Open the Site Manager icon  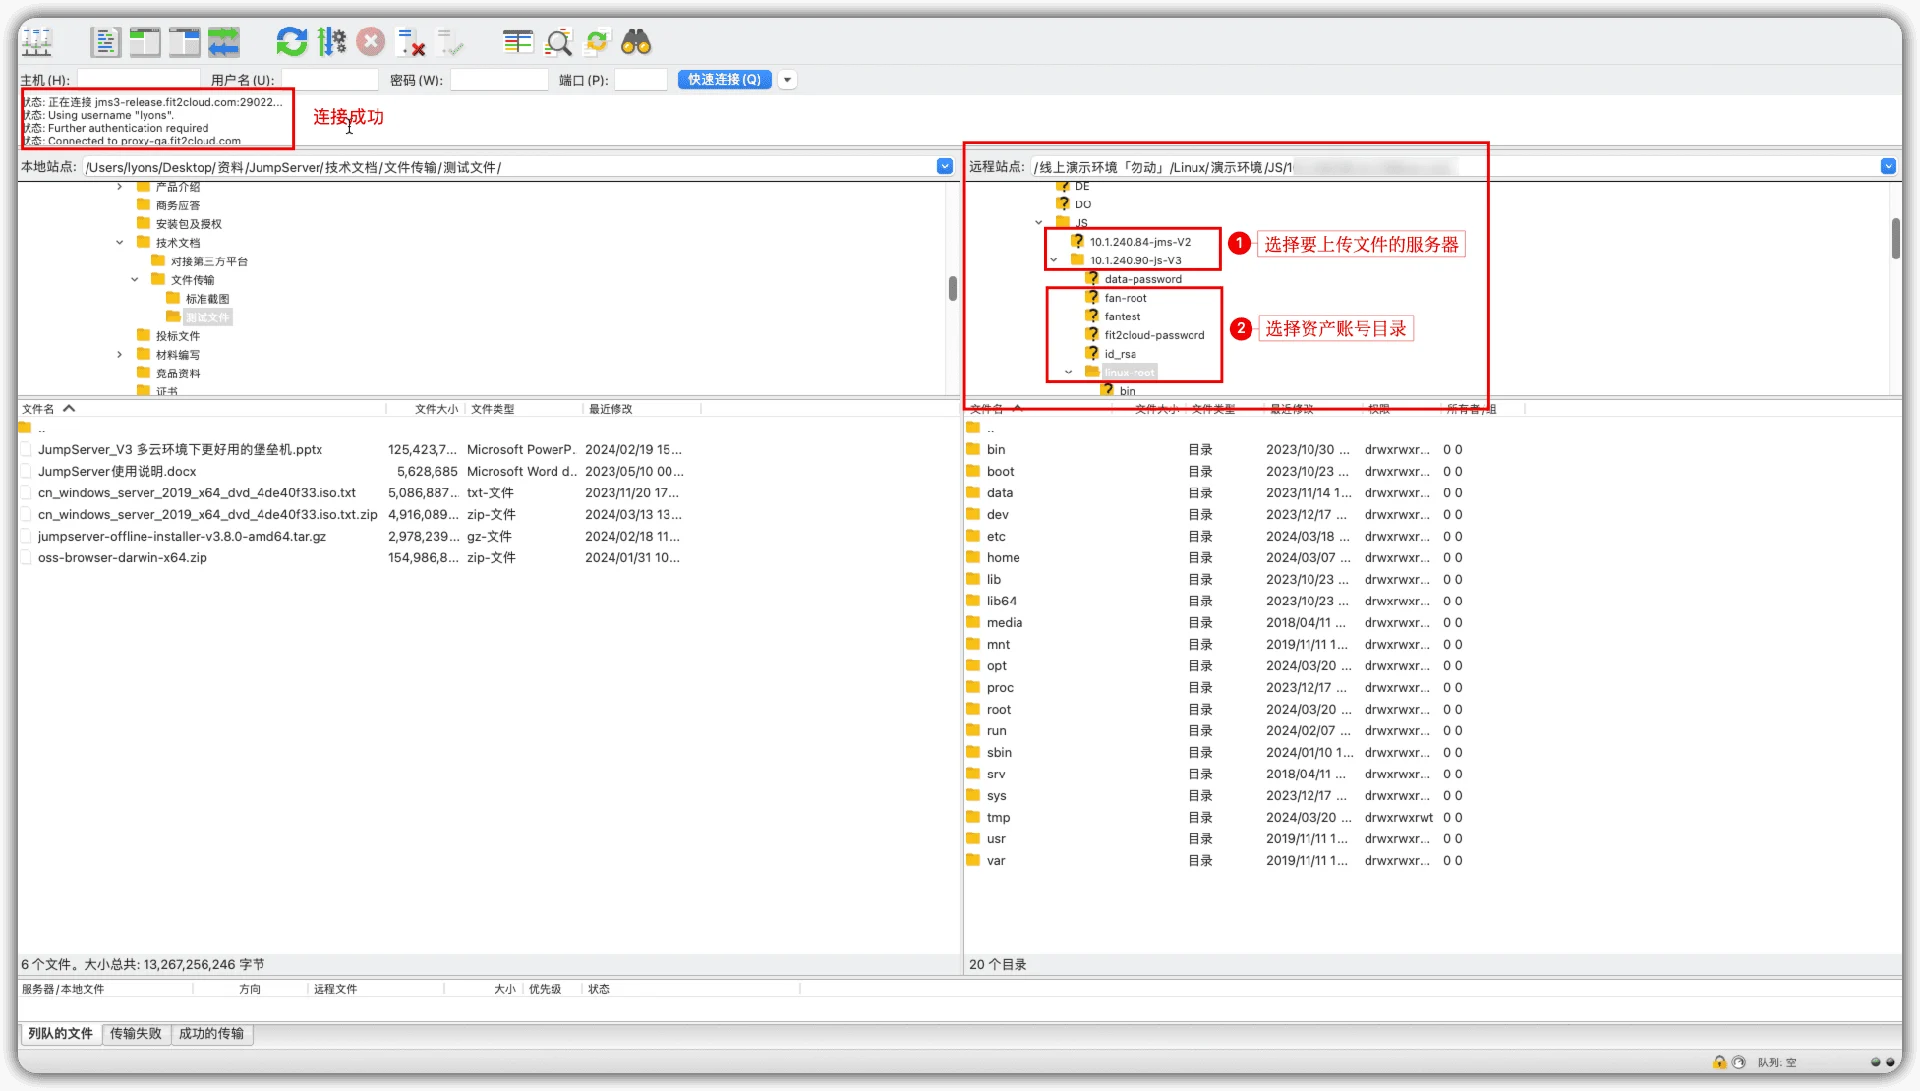(37, 42)
